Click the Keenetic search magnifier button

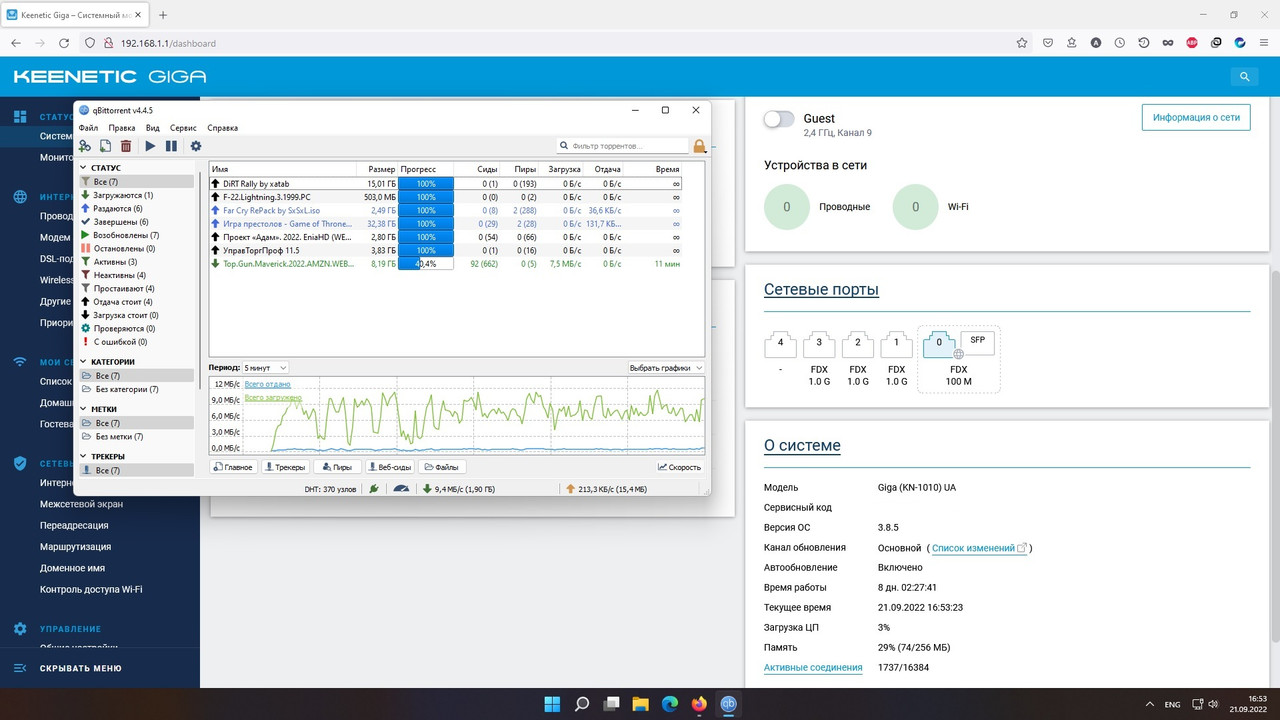(1244, 76)
